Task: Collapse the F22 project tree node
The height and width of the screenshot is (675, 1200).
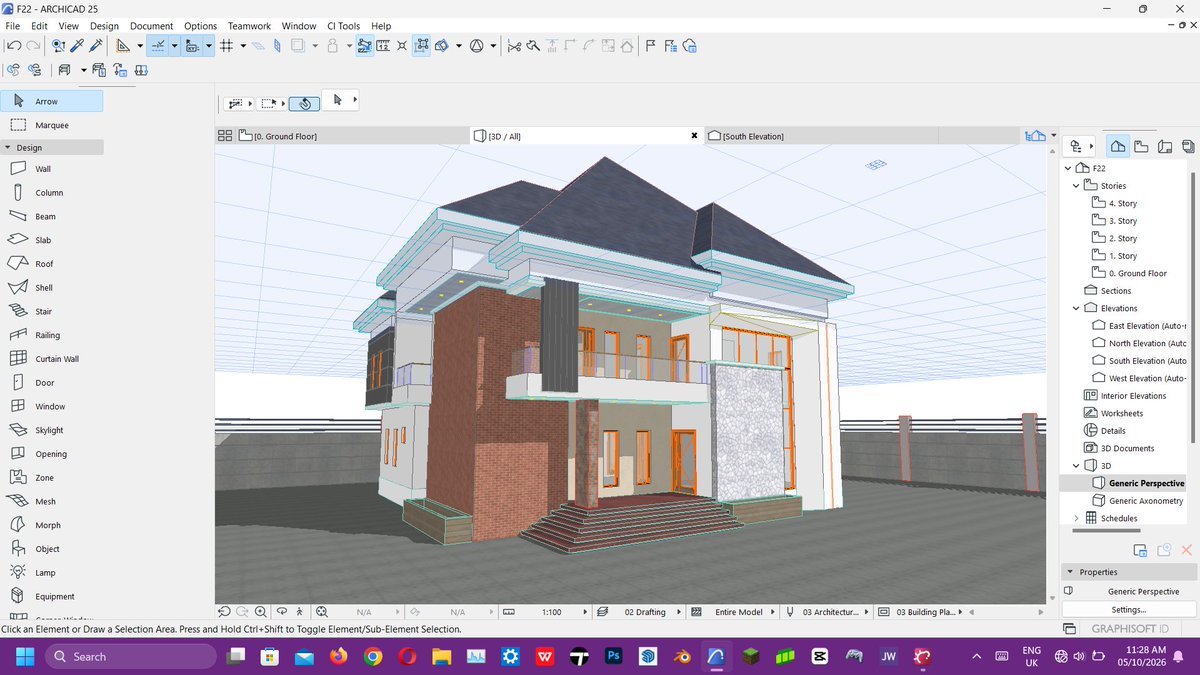Action: (1068, 168)
